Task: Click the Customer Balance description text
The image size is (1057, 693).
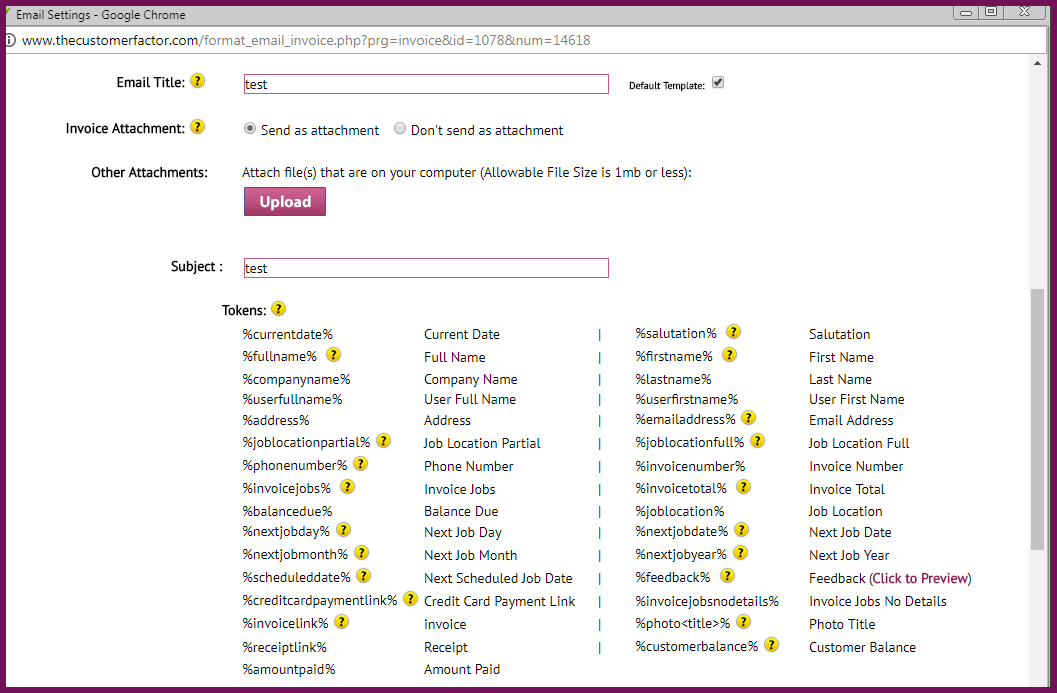Action: point(862,647)
